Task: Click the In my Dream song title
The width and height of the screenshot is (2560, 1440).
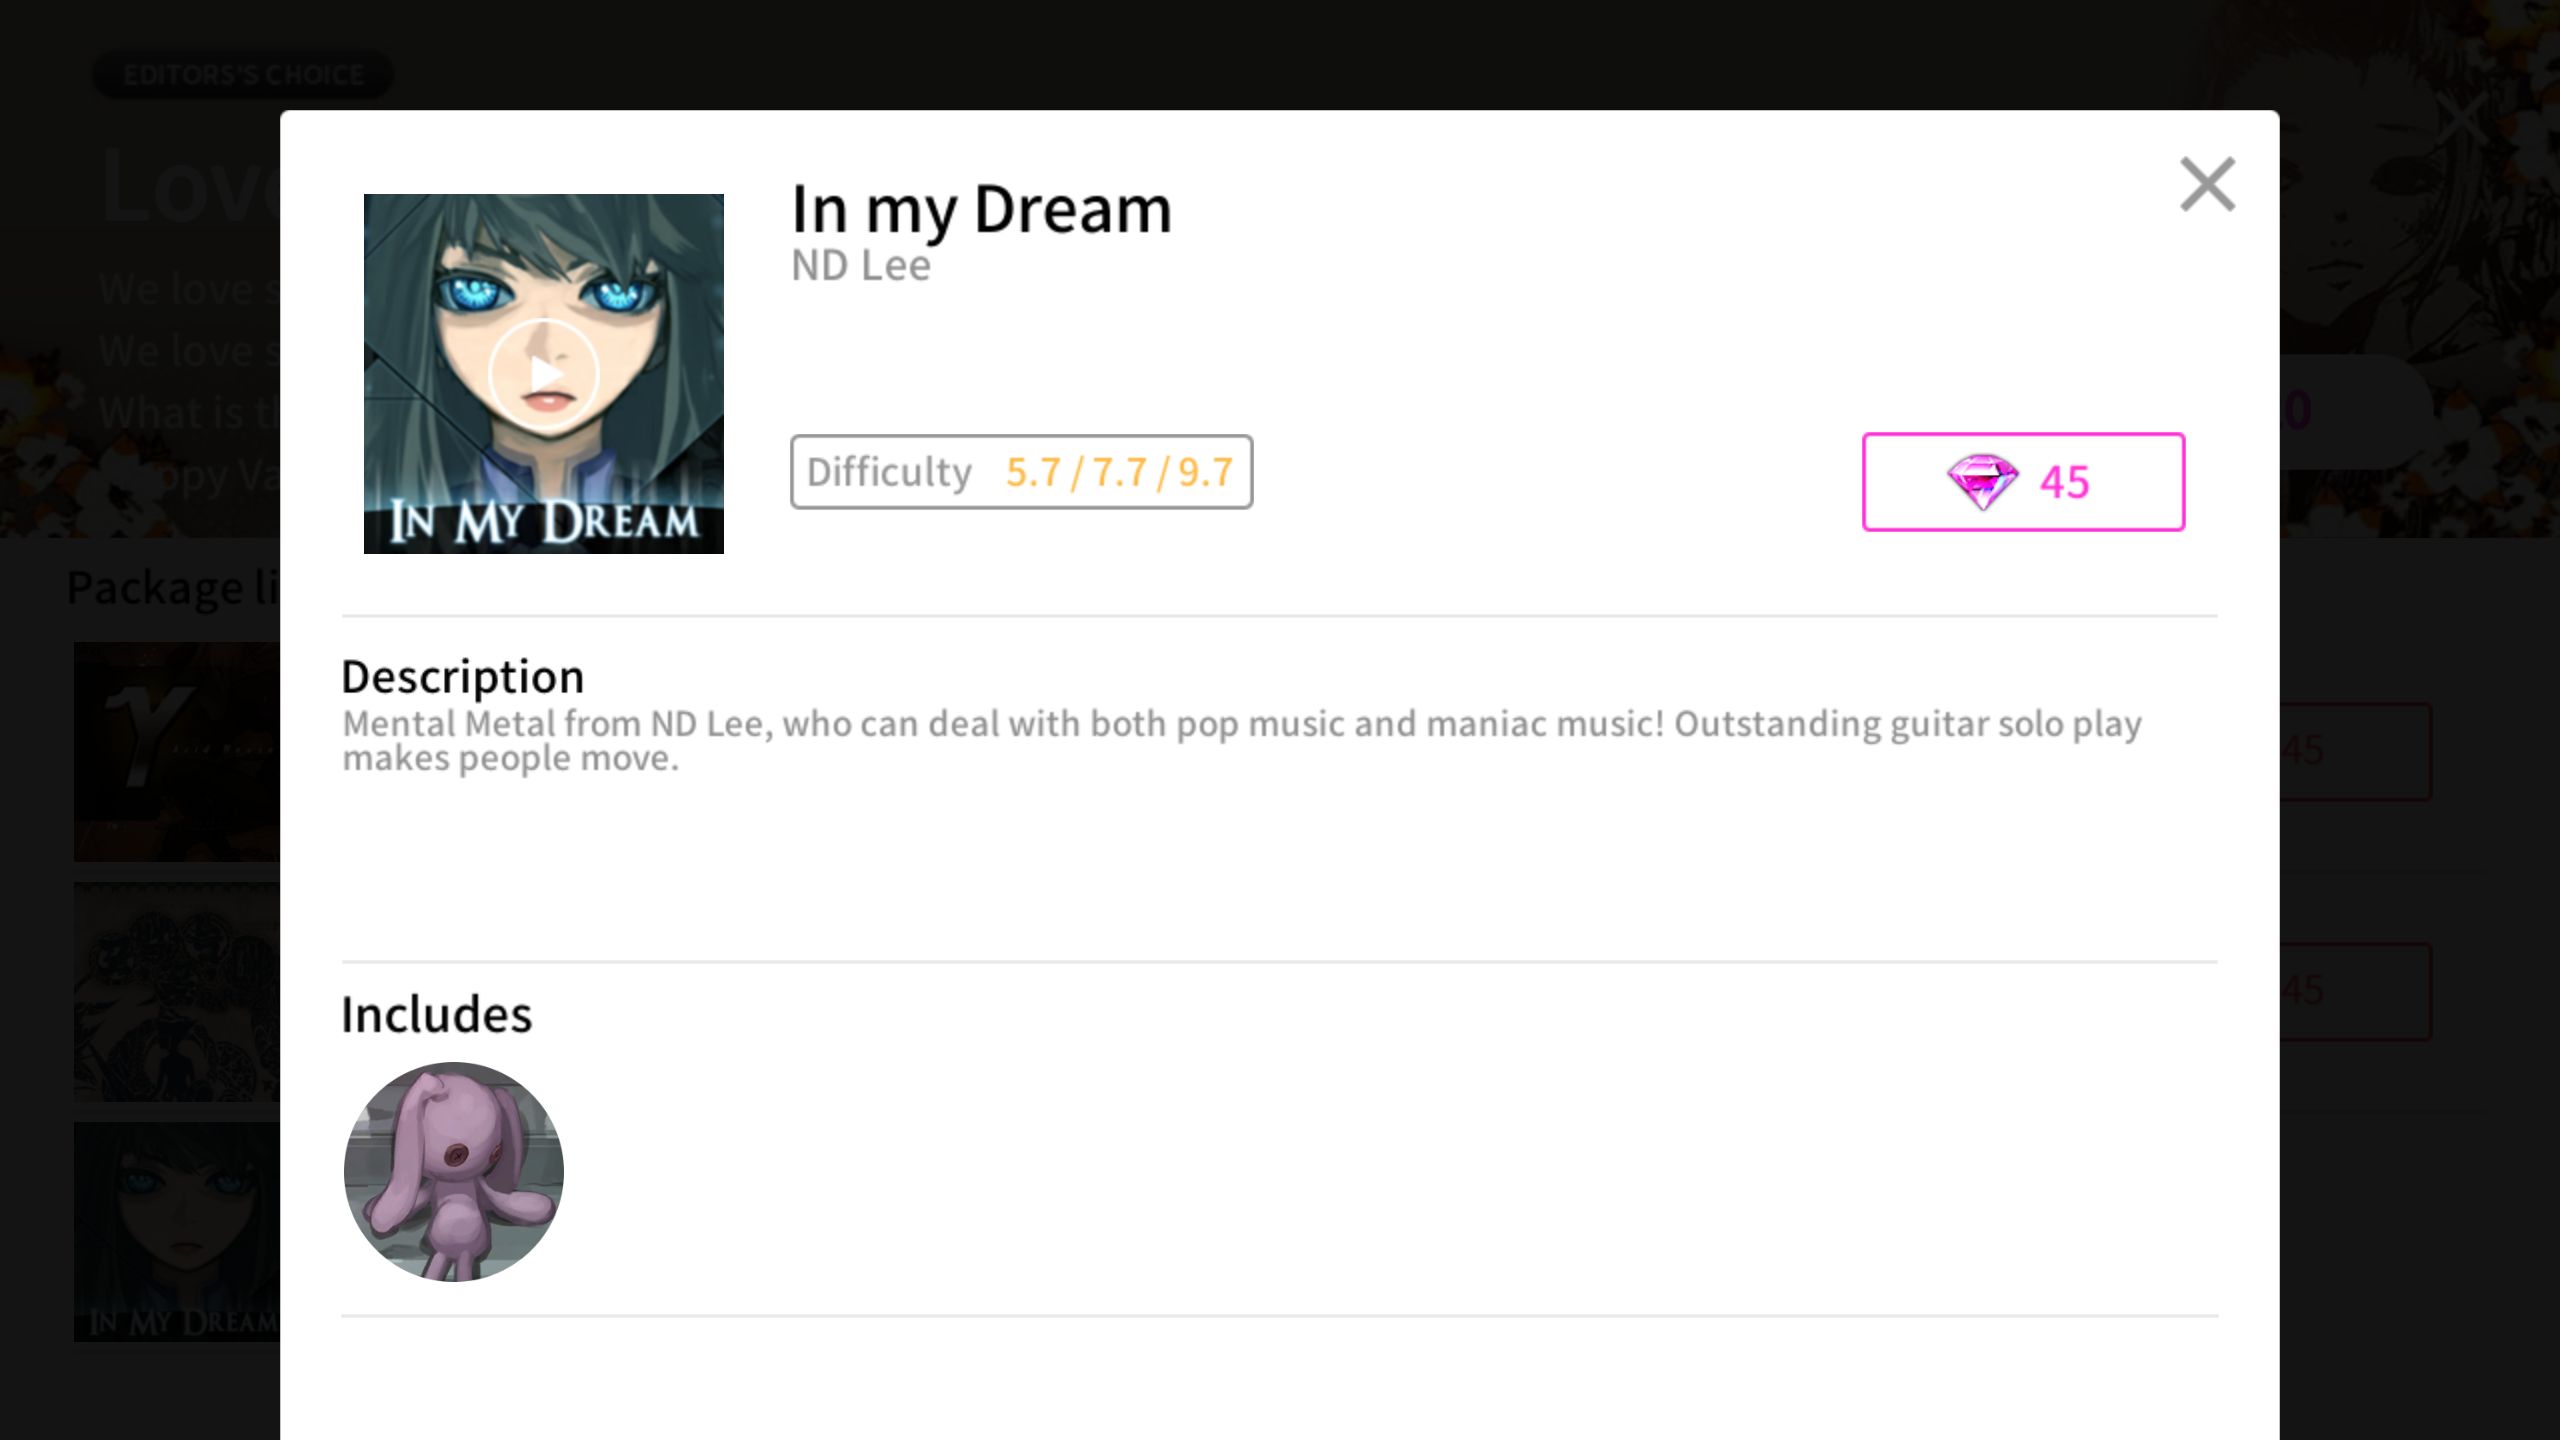Action: [980, 210]
